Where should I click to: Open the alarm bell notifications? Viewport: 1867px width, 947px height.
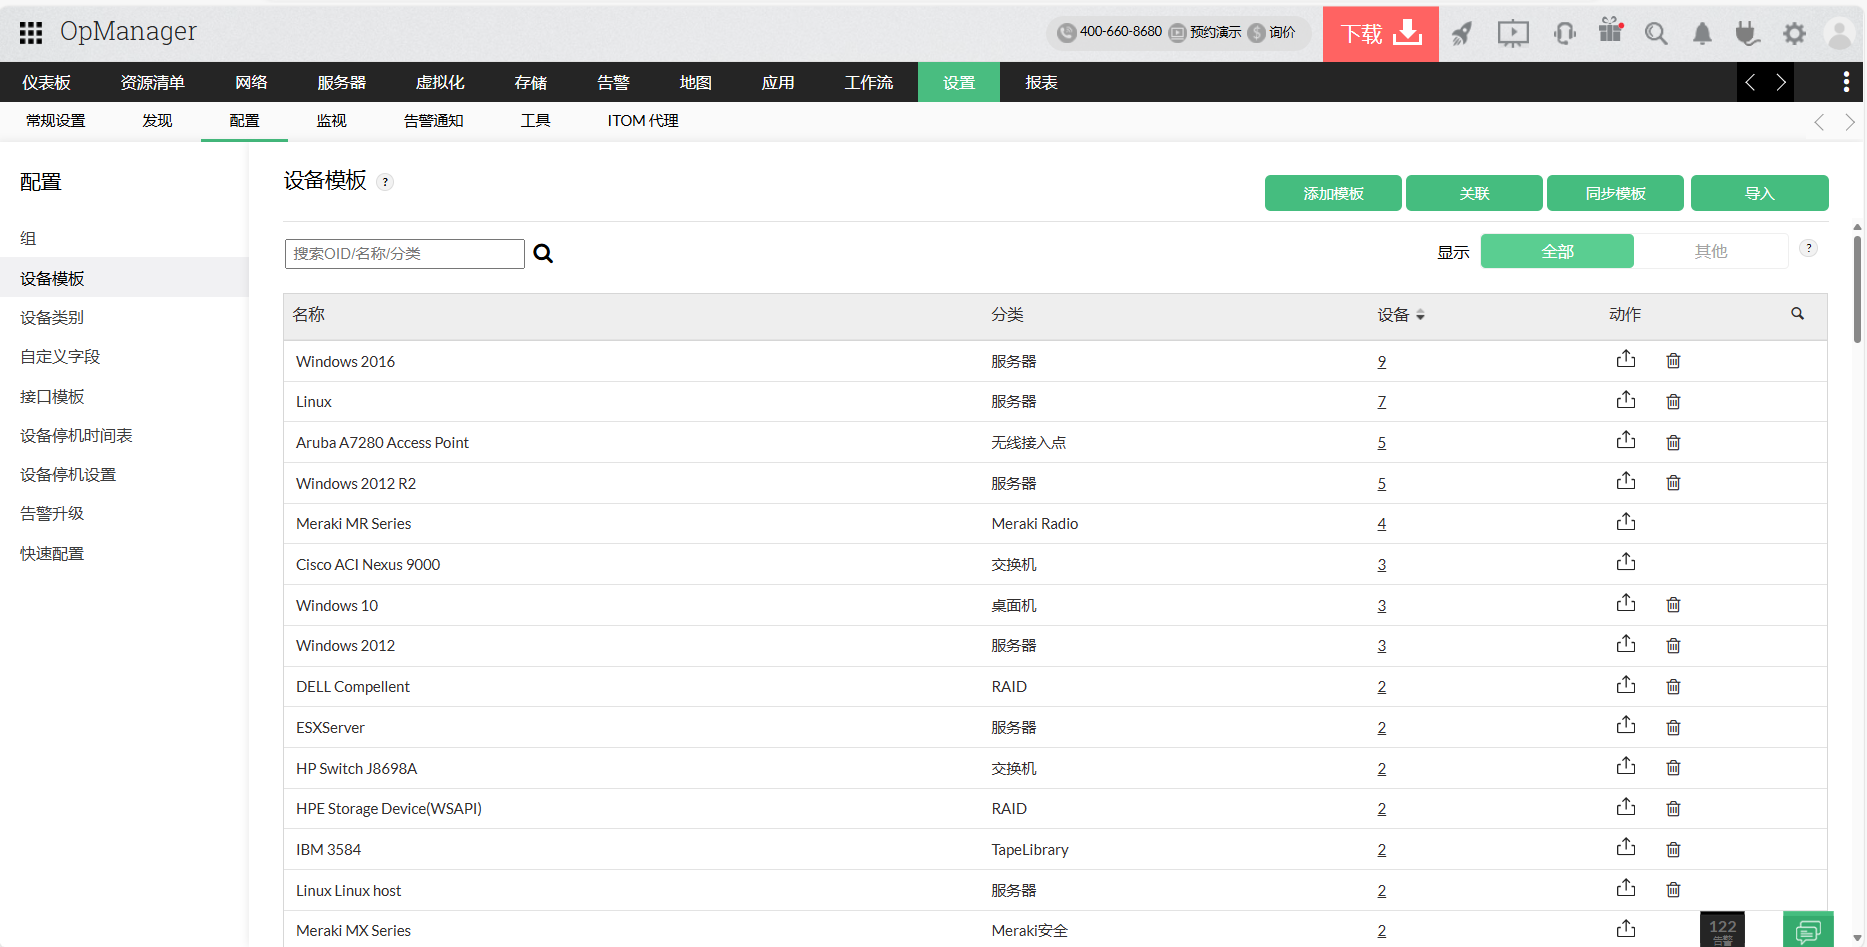(x=1702, y=34)
